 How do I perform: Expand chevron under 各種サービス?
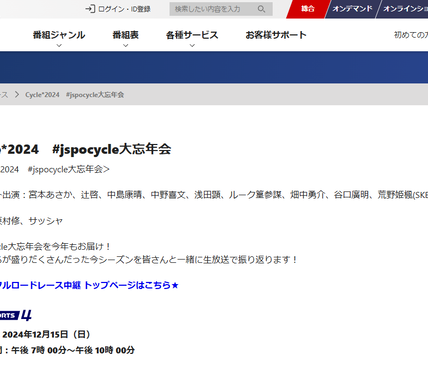pyautogui.click(x=192, y=45)
